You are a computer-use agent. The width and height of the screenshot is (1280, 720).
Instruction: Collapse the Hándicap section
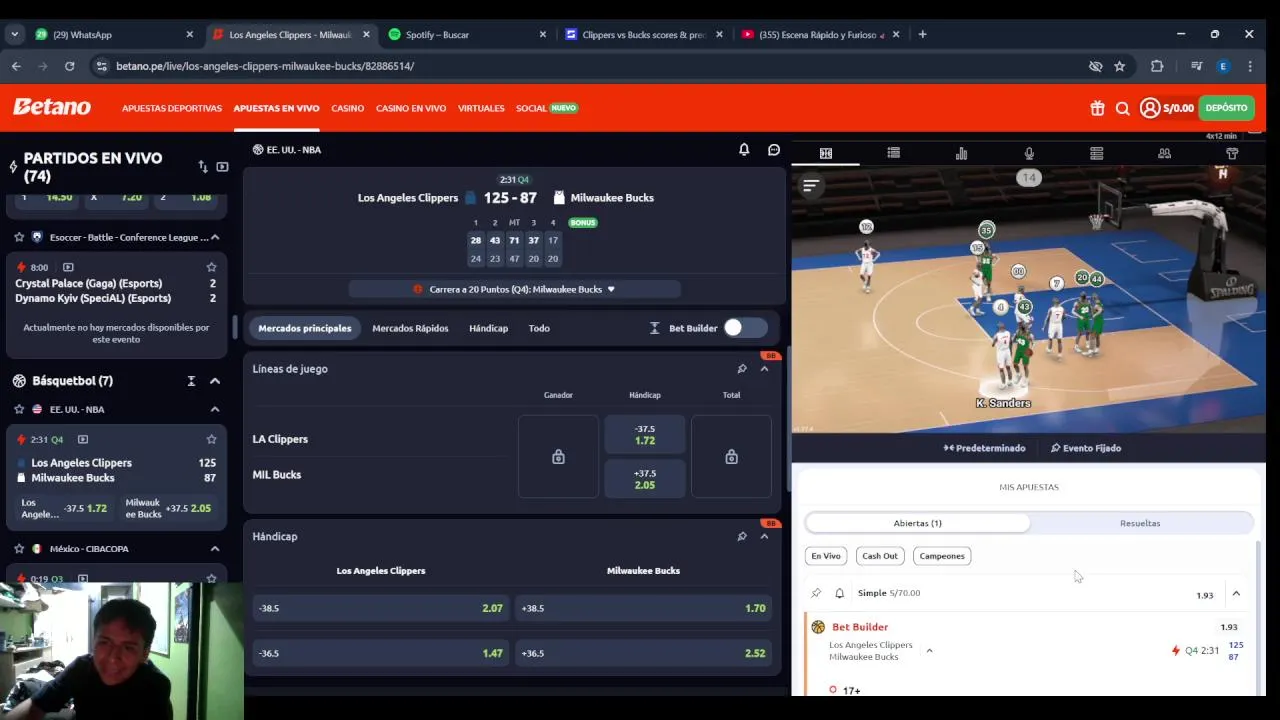[x=764, y=536]
